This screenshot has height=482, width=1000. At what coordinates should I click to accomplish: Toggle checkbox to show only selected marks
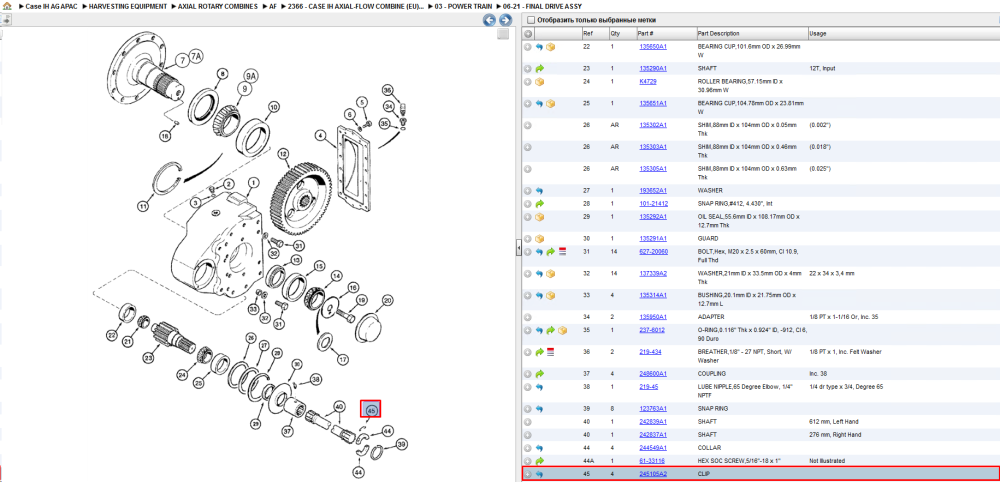(x=531, y=20)
